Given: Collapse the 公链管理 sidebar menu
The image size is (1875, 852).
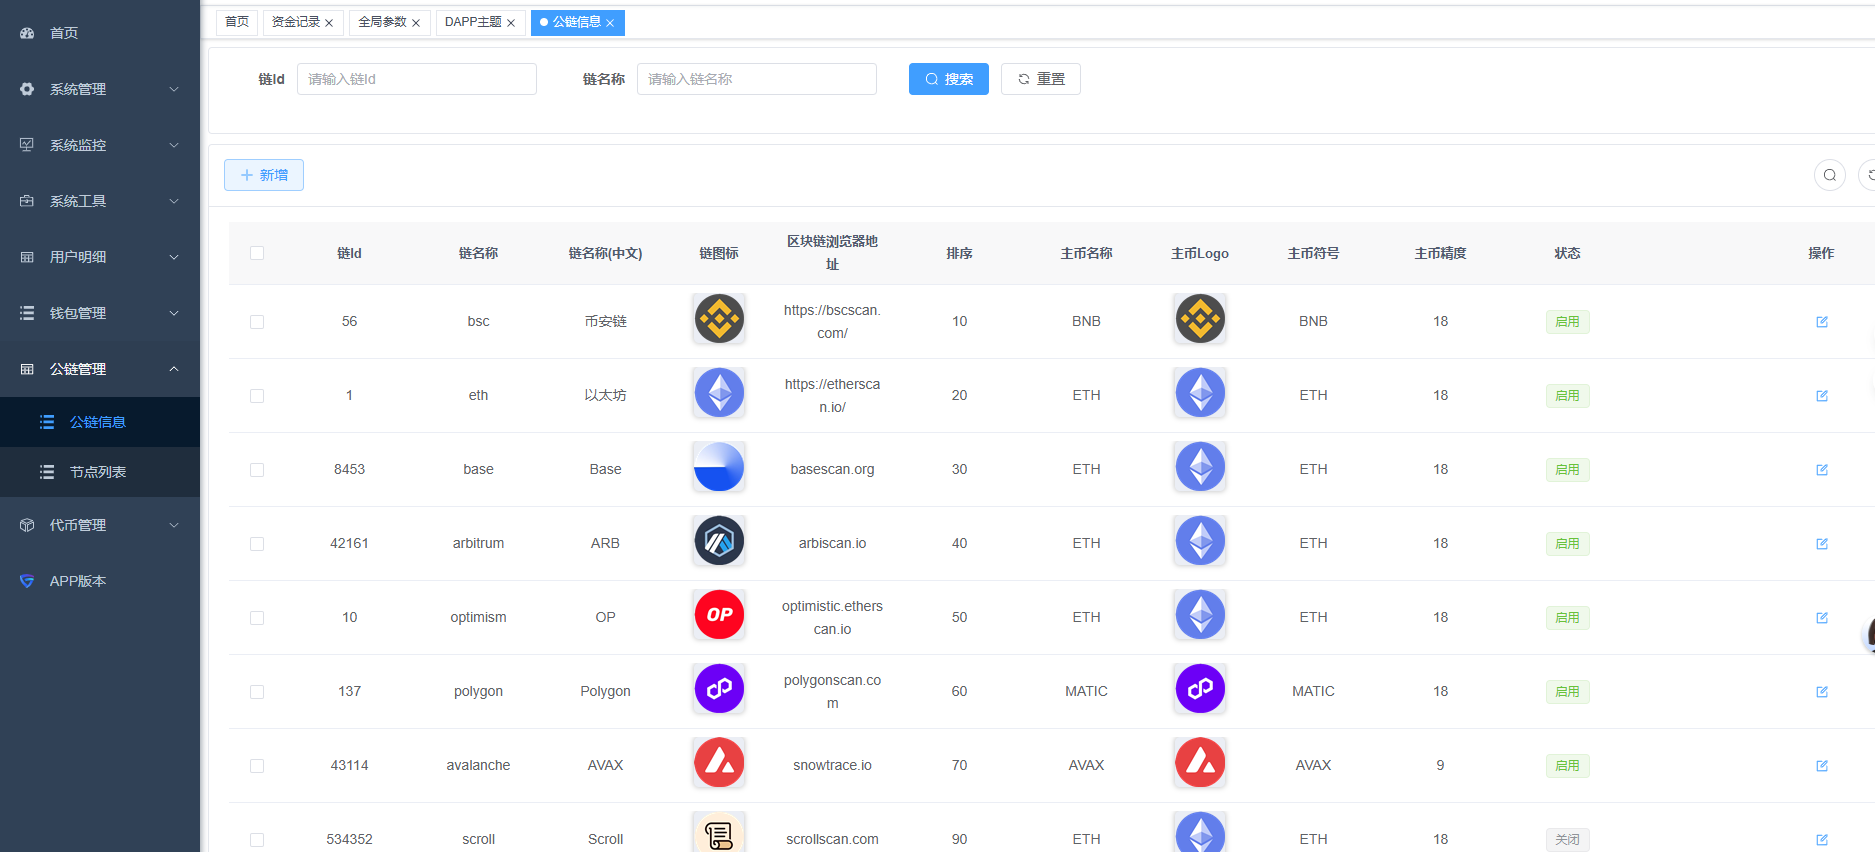Looking at the screenshot, I should pyautogui.click(x=100, y=369).
